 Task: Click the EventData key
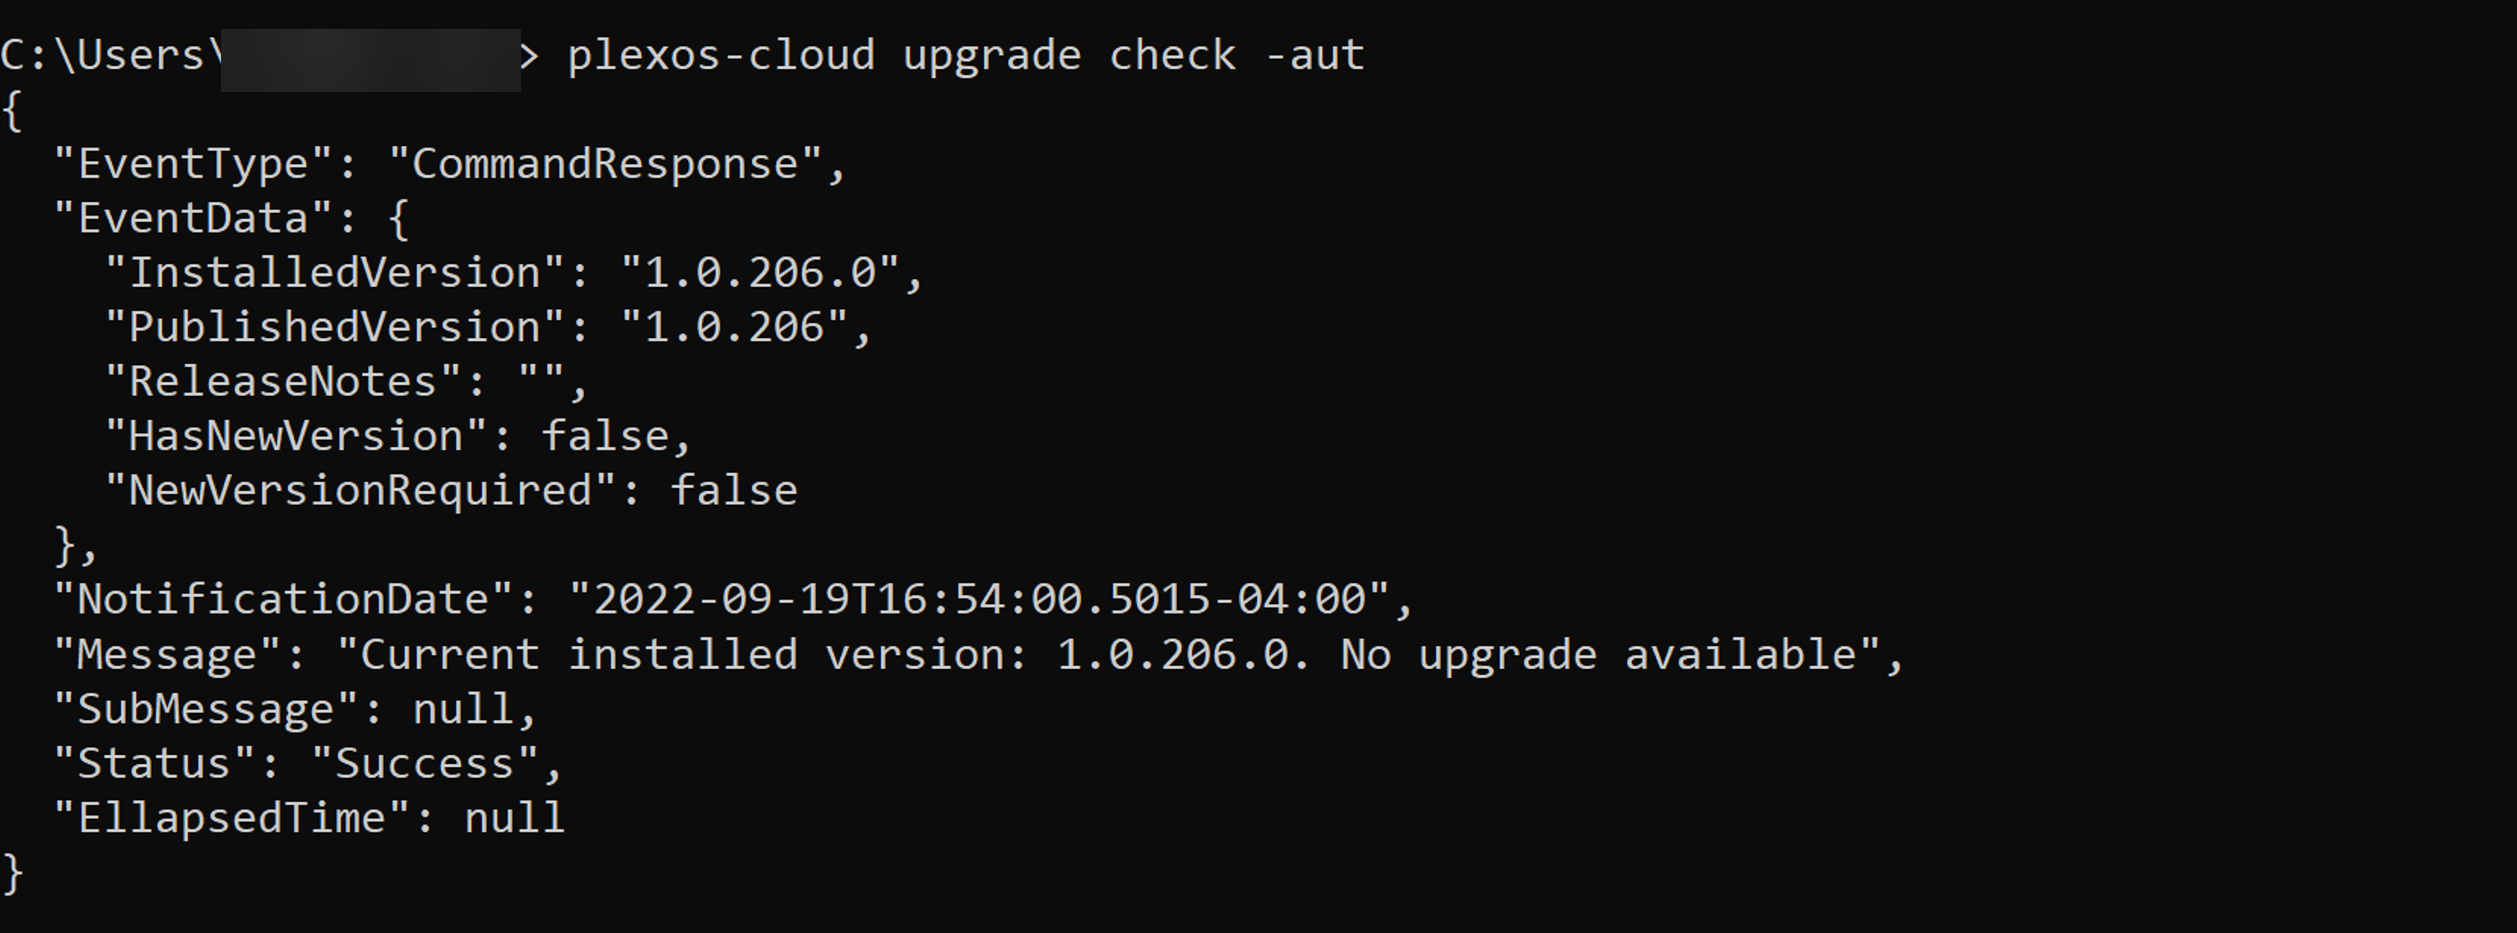[x=193, y=218]
